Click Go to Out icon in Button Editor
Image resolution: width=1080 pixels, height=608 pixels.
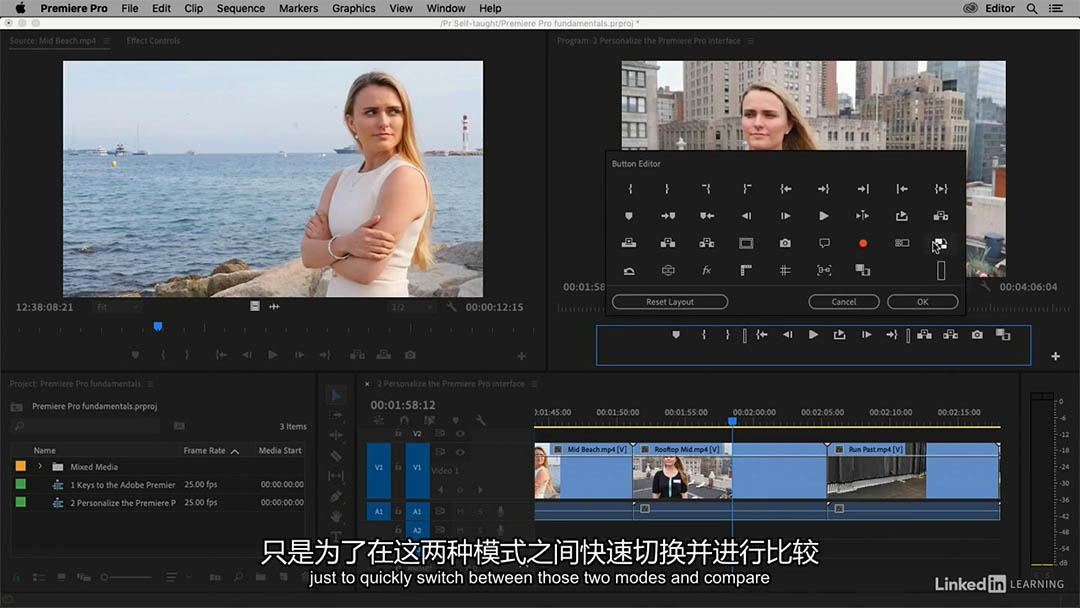tap(824, 189)
